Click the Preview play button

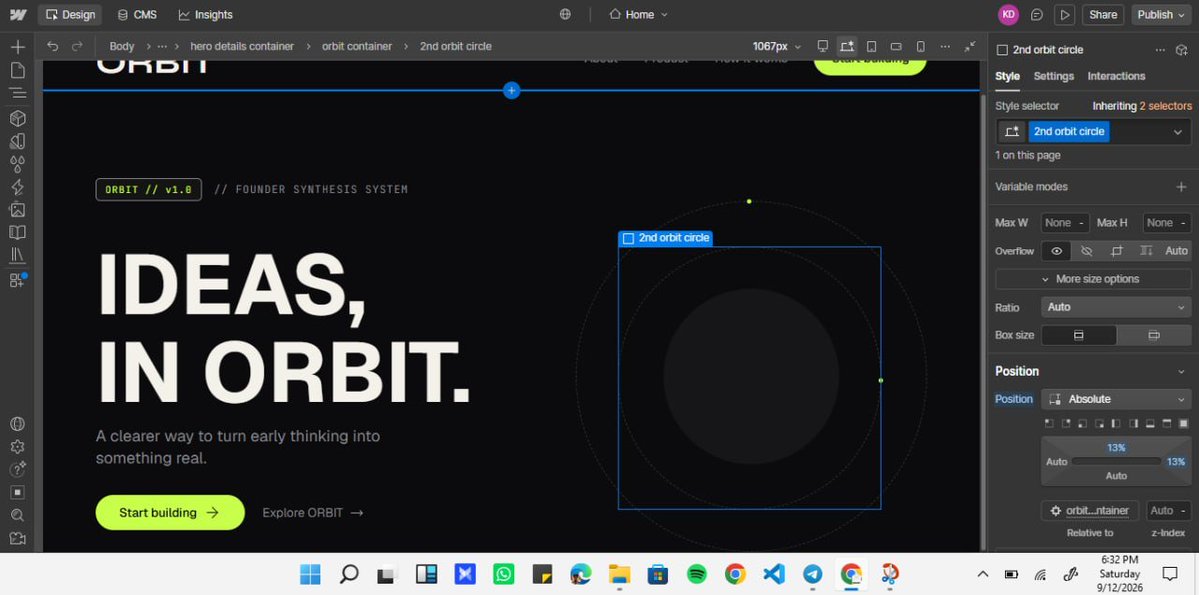pyautogui.click(x=1064, y=15)
